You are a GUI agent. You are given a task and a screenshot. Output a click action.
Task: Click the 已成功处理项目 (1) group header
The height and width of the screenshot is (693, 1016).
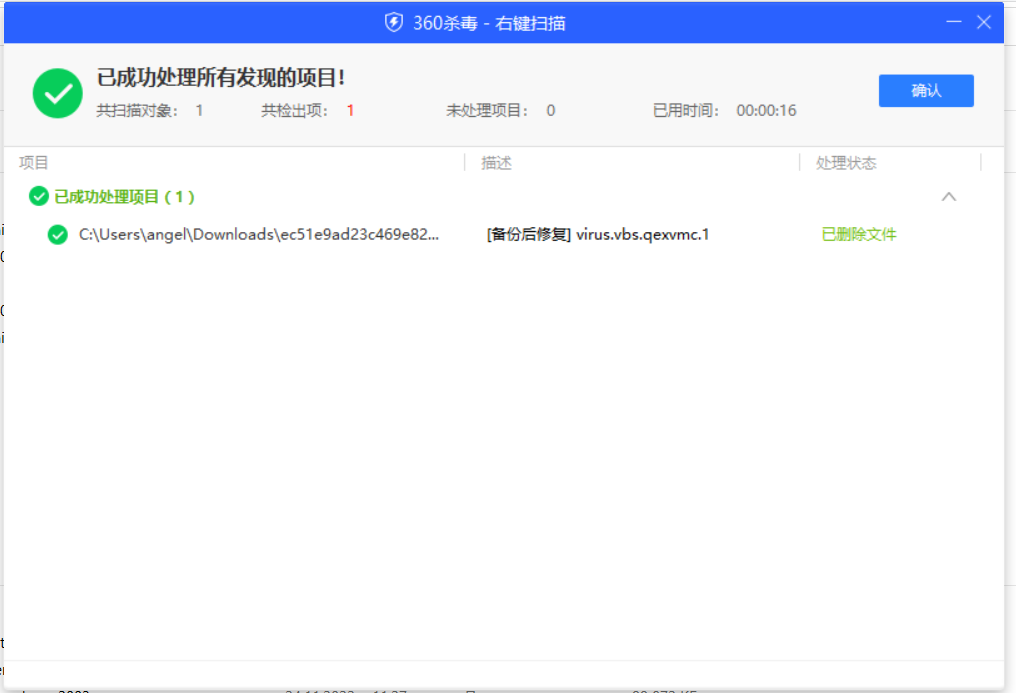click(124, 196)
